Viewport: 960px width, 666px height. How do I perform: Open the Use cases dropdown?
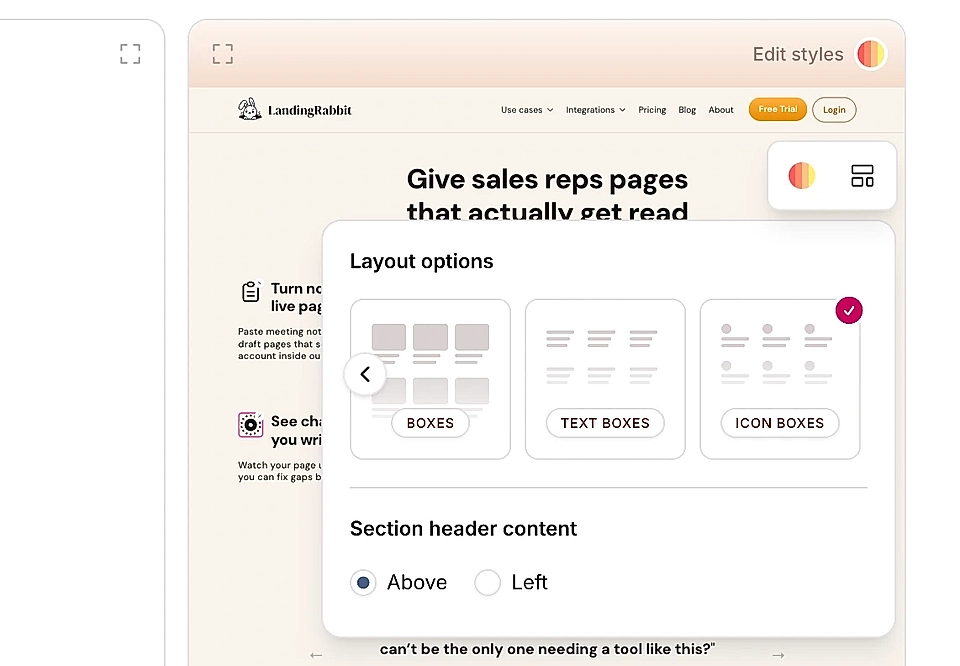tap(526, 110)
